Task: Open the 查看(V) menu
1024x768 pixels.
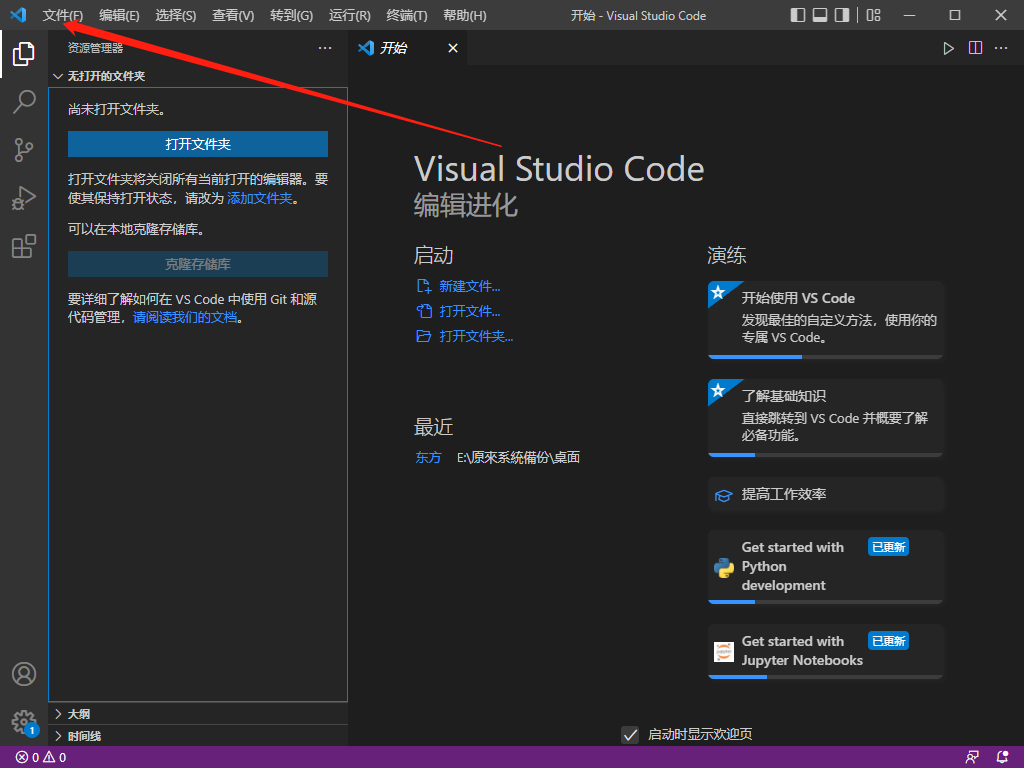Action: [233, 15]
